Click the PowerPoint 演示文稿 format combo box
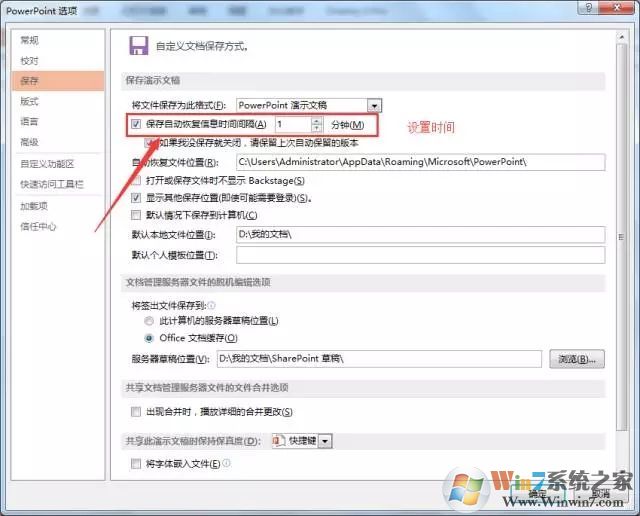Screen dimensions: 640x516 (x=309, y=105)
